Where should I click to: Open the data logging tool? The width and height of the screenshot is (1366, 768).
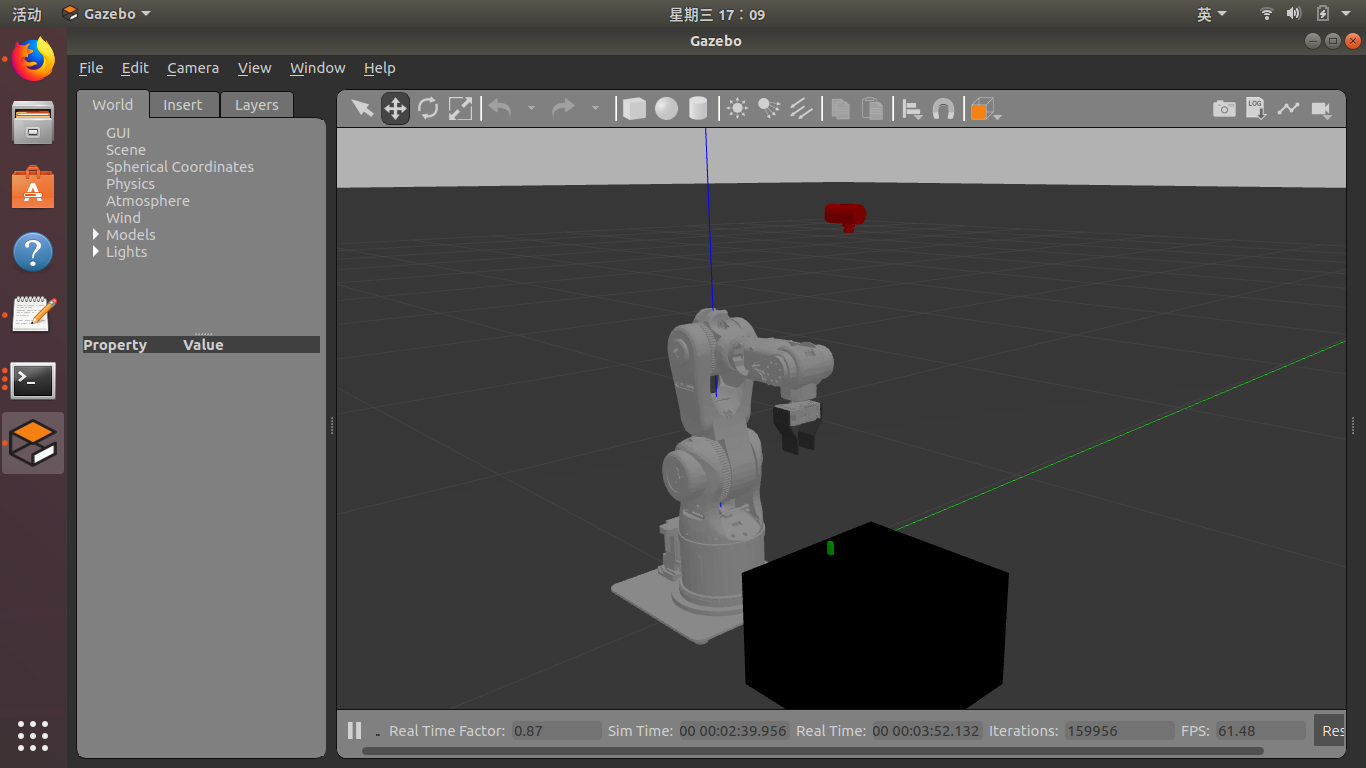click(x=1256, y=108)
